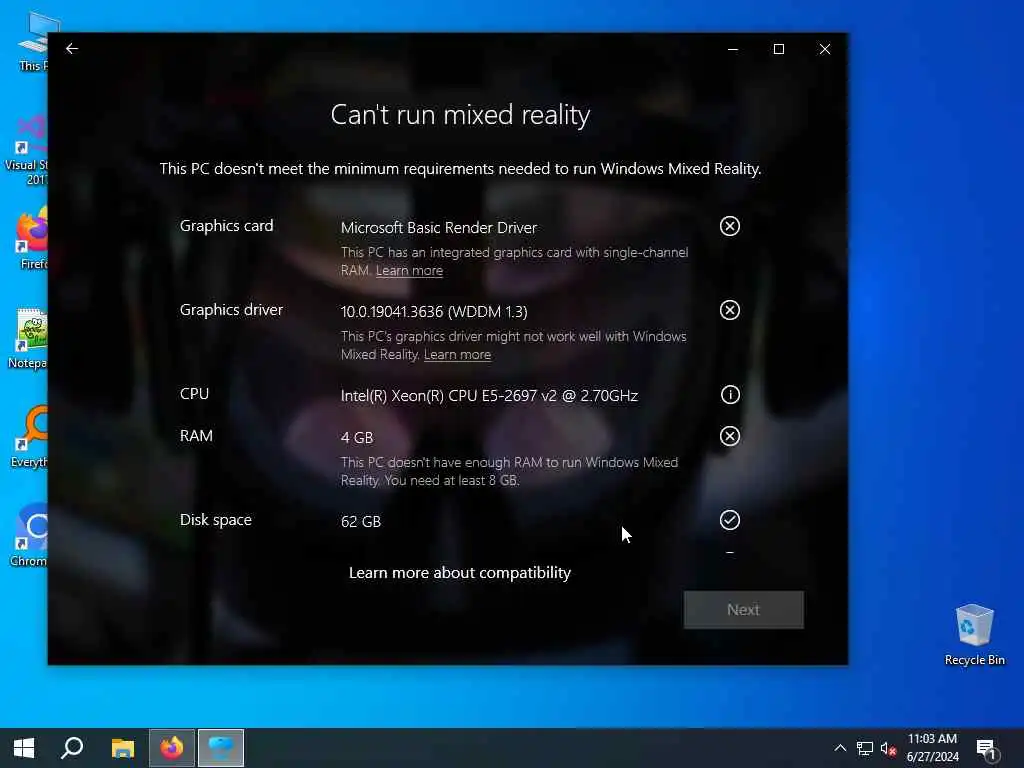
Task: Click the muted volume tray icon
Action: pyautogui.click(x=888, y=748)
